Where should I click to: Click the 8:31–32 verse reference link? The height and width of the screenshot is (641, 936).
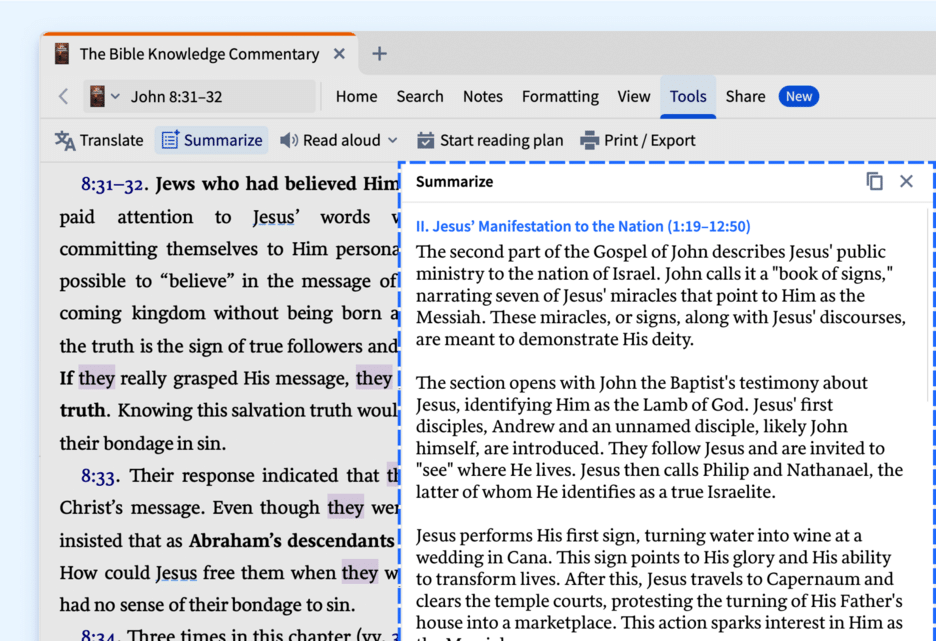[112, 184]
